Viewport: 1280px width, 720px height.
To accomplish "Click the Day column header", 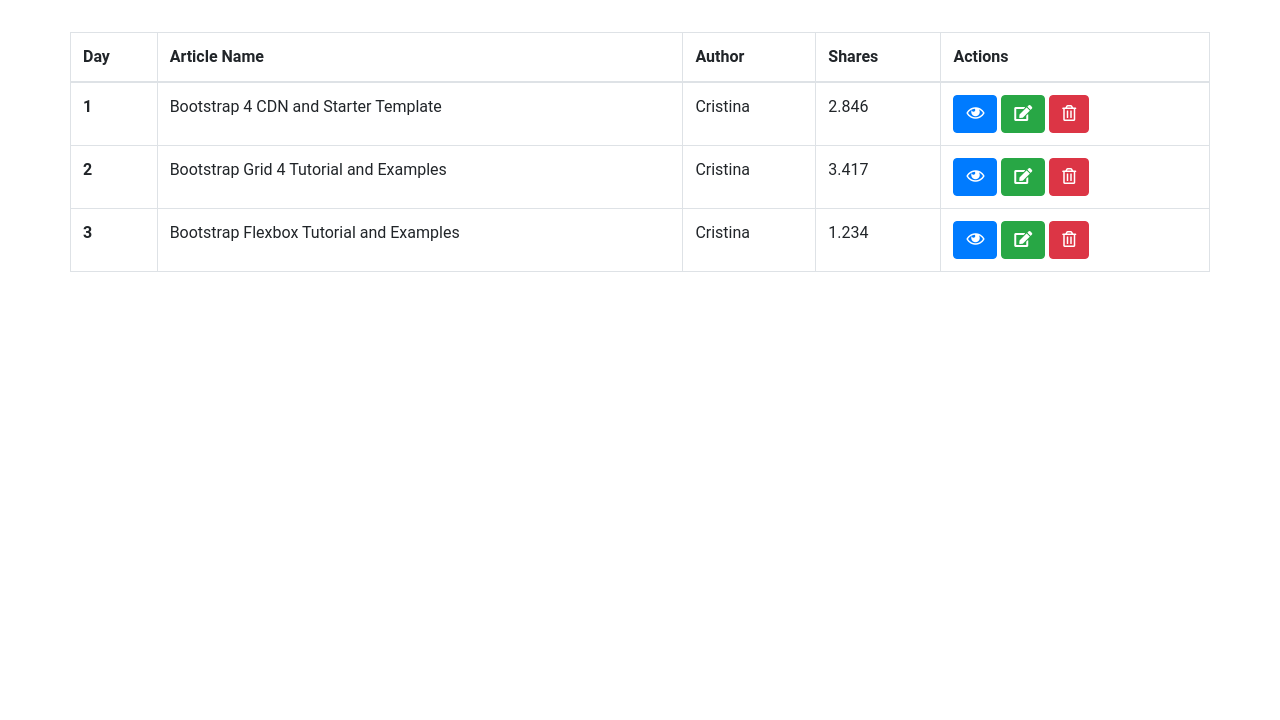I will coord(96,57).
